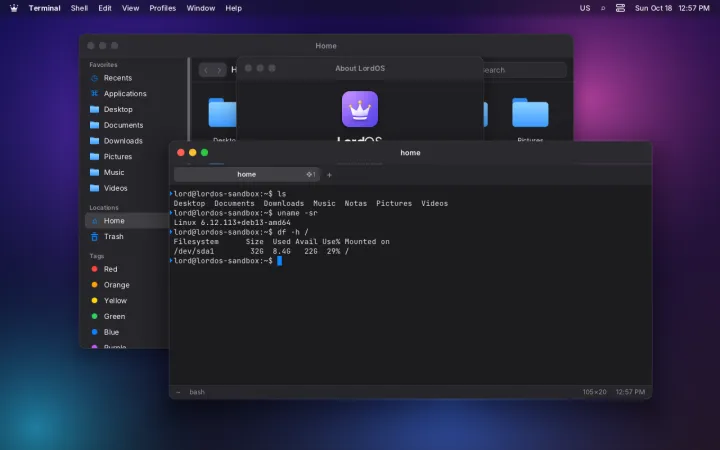Screen dimensions: 720x450
Task: Open the crown system menu icon
Action: point(14,8)
